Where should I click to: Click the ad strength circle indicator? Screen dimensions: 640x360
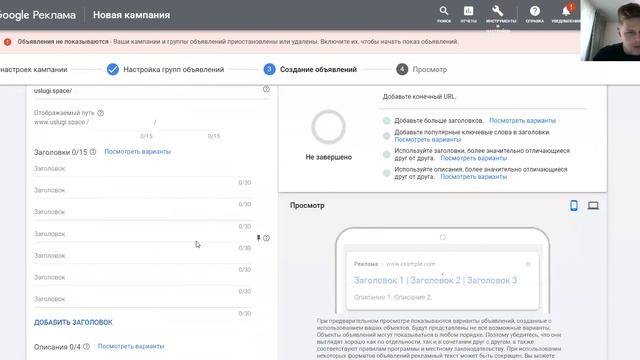click(328, 127)
